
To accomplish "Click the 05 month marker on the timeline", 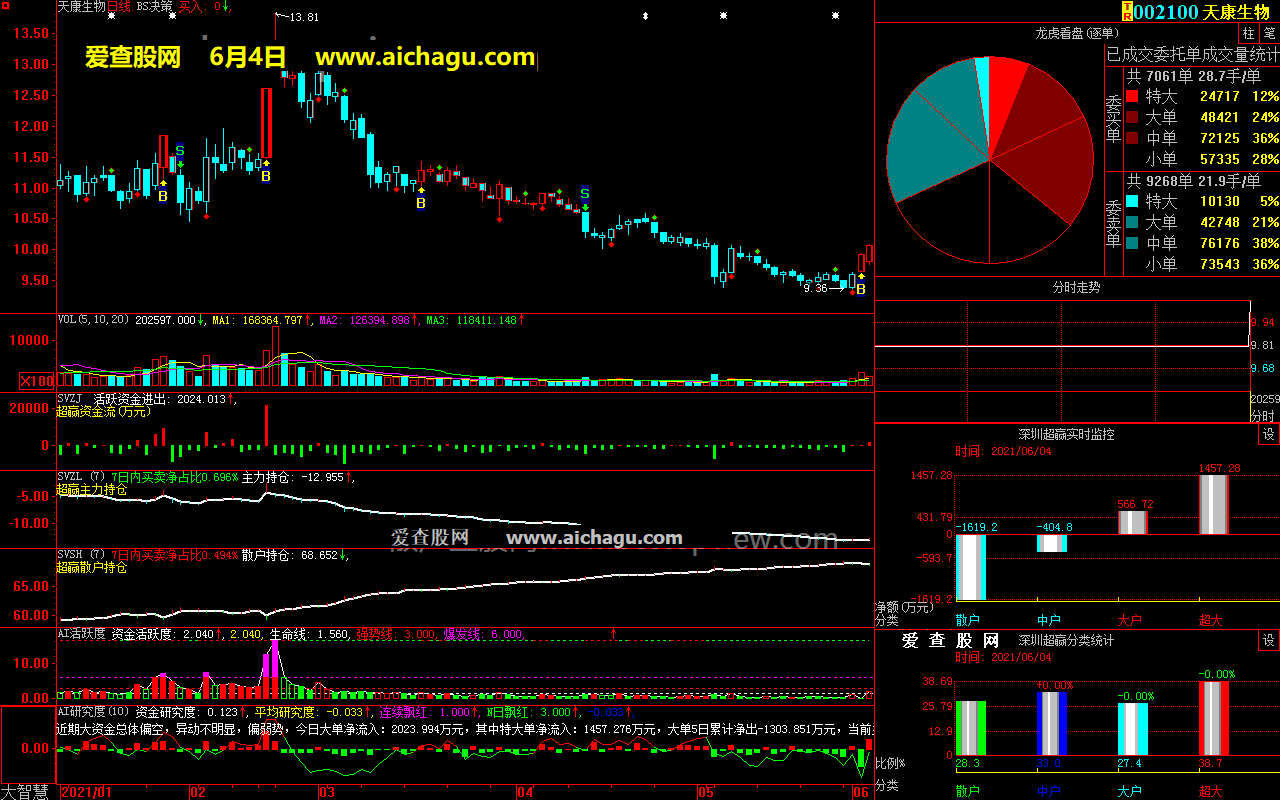I will click(x=707, y=792).
